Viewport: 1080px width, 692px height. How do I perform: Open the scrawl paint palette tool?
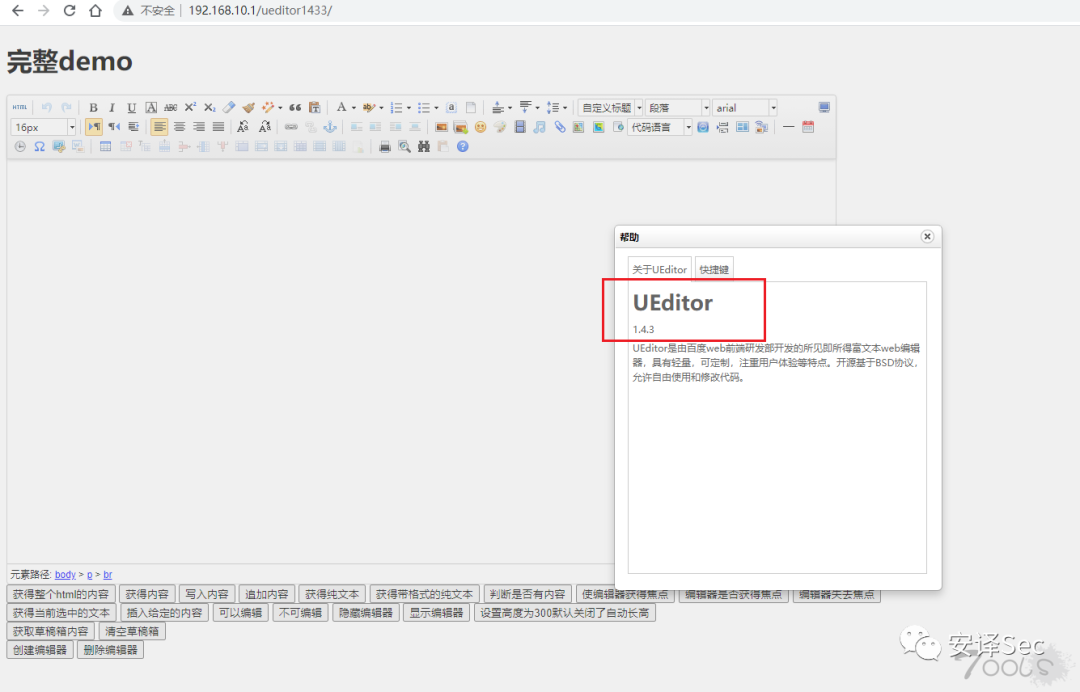[500, 127]
